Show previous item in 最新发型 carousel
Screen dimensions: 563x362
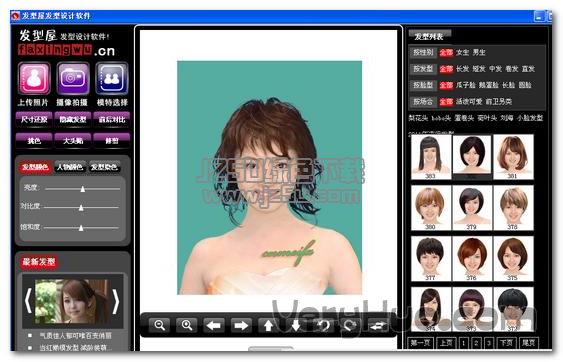(x=28, y=301)
